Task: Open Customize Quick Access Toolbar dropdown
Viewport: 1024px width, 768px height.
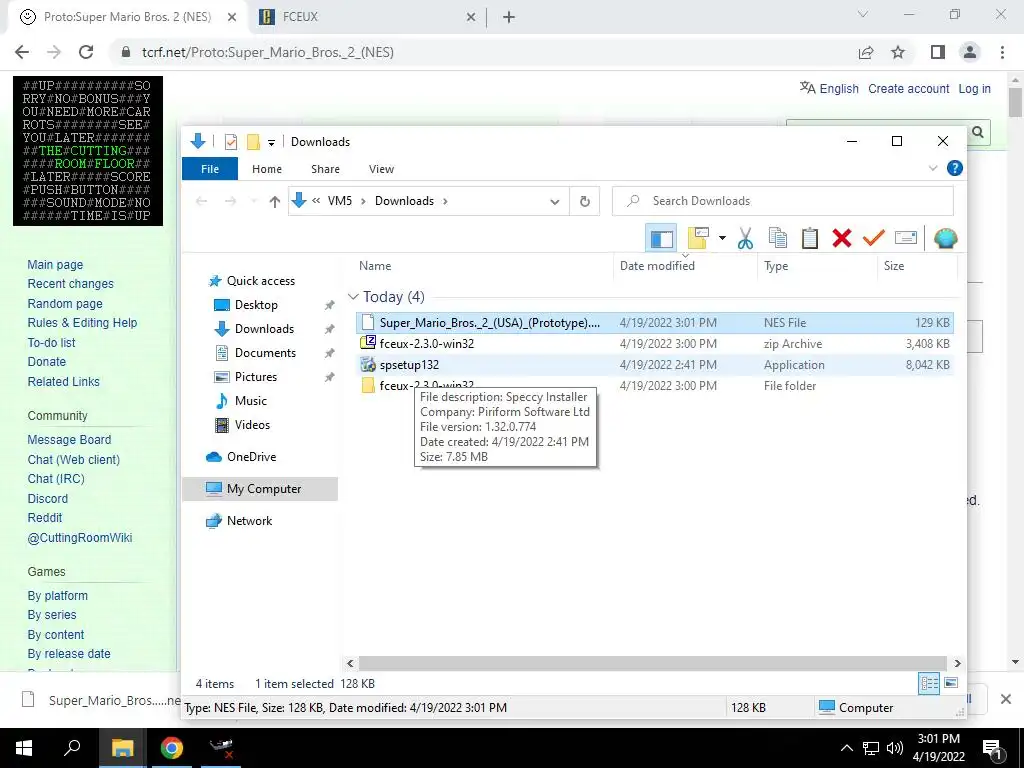Action: click(x=271, y=142)
